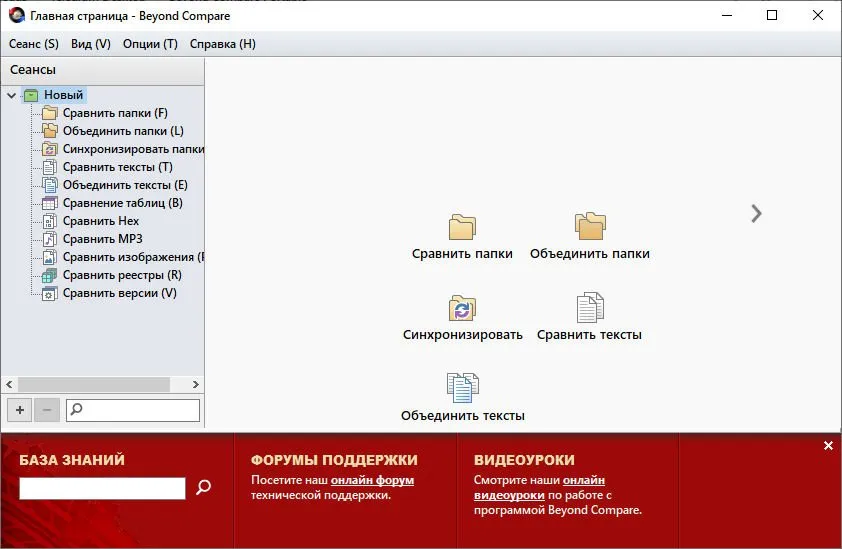Select Сравнить Hex tree row

coord(101,221)
